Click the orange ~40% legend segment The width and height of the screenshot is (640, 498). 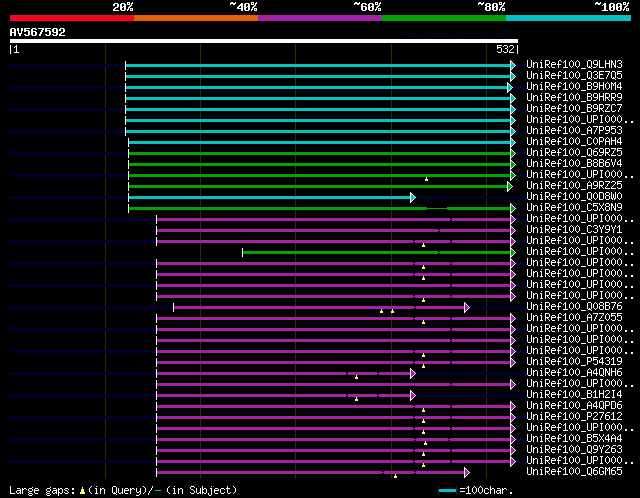[x=196, y=18]
